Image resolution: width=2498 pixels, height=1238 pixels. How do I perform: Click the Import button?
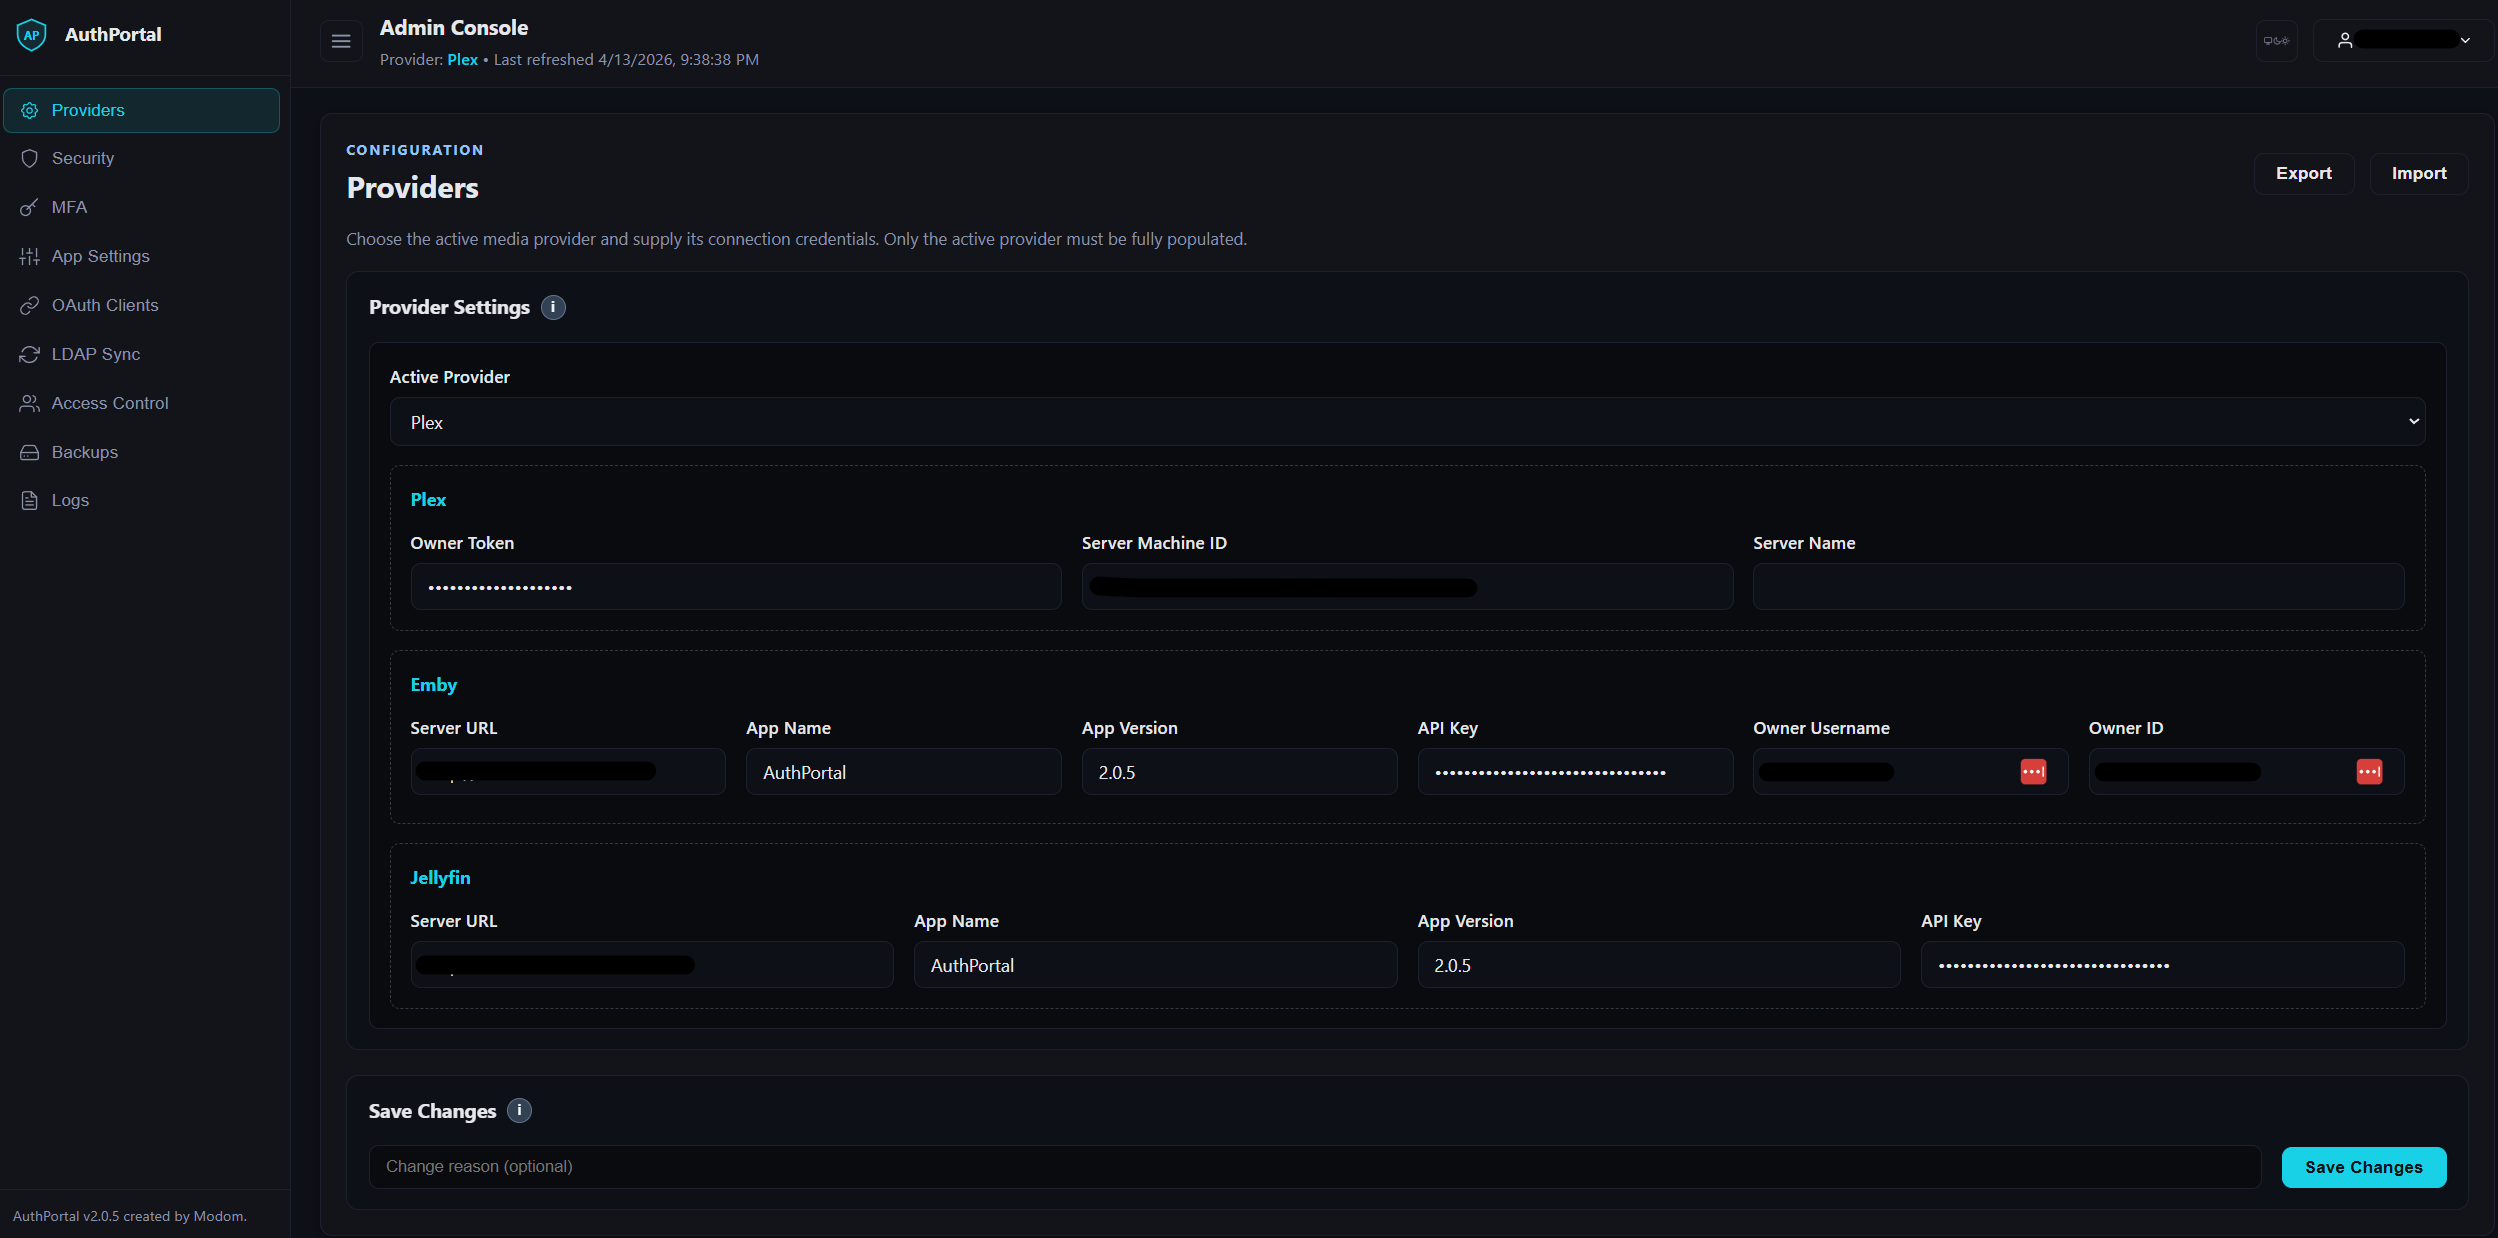coord(2418,173)
